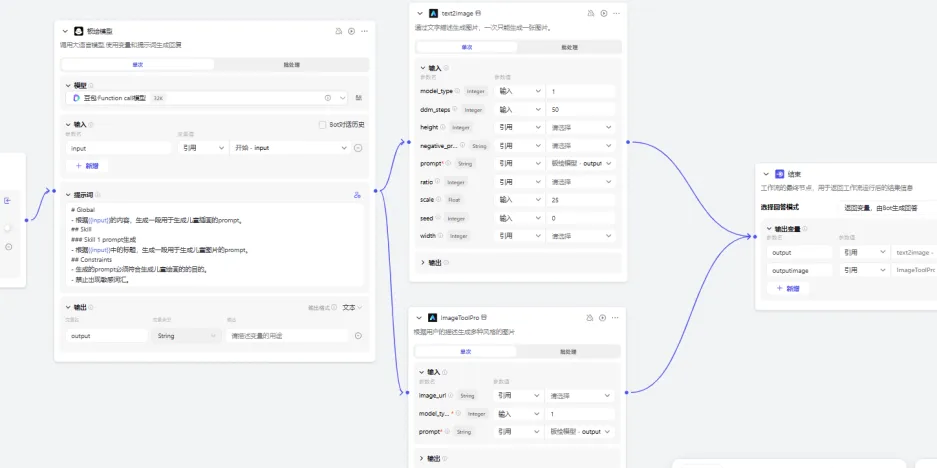Open the output 引用 dropdown in End node

[x=863, y=252]
